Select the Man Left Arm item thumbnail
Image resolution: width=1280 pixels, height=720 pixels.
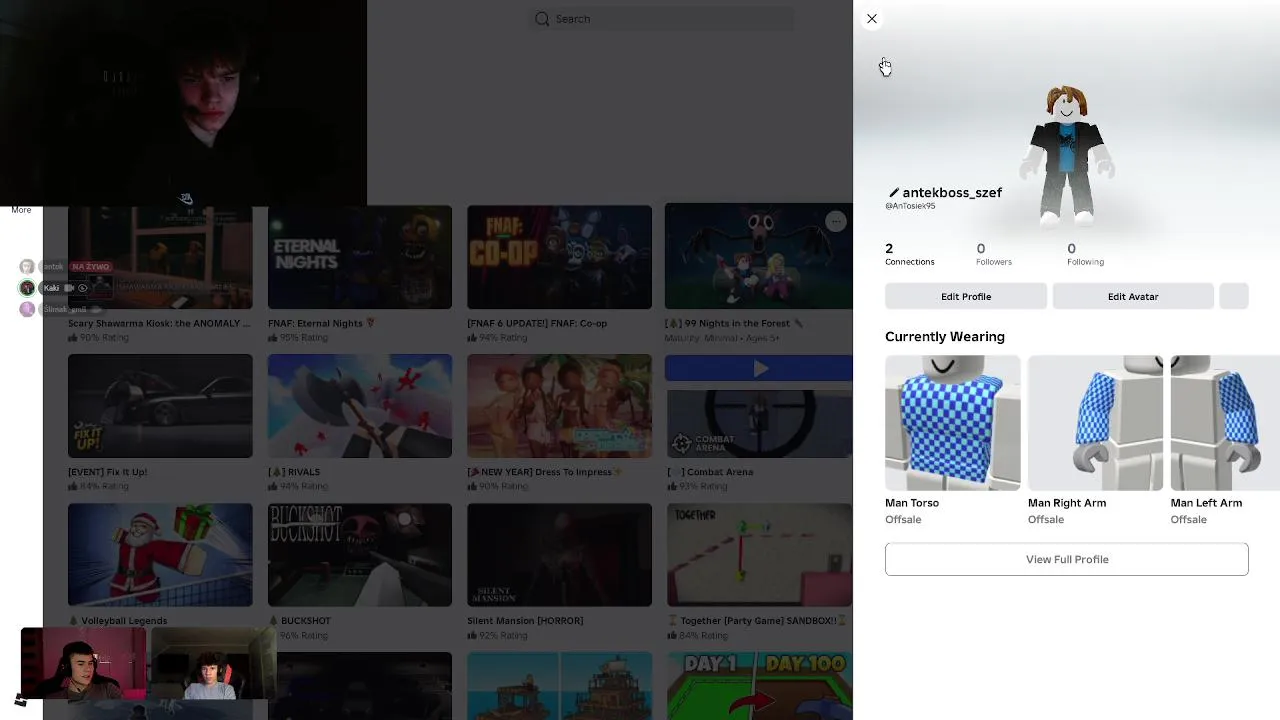(1225, 422)
